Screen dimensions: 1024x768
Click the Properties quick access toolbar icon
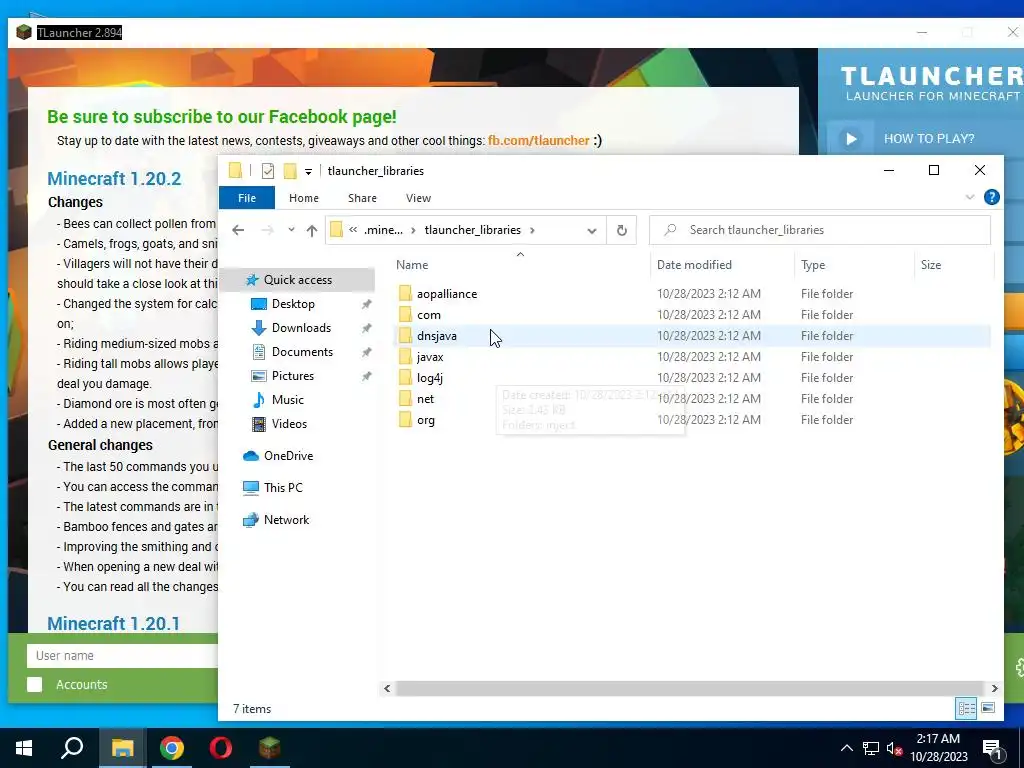coord(268,170)
